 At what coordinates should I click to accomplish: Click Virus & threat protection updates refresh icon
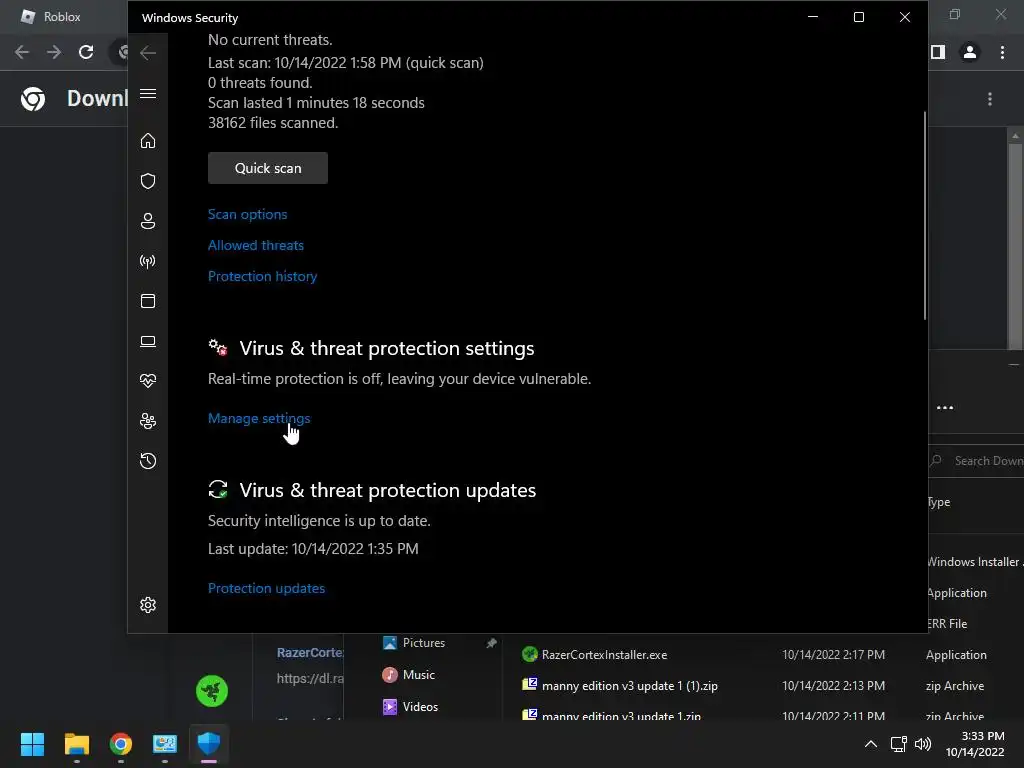(217, 489)
